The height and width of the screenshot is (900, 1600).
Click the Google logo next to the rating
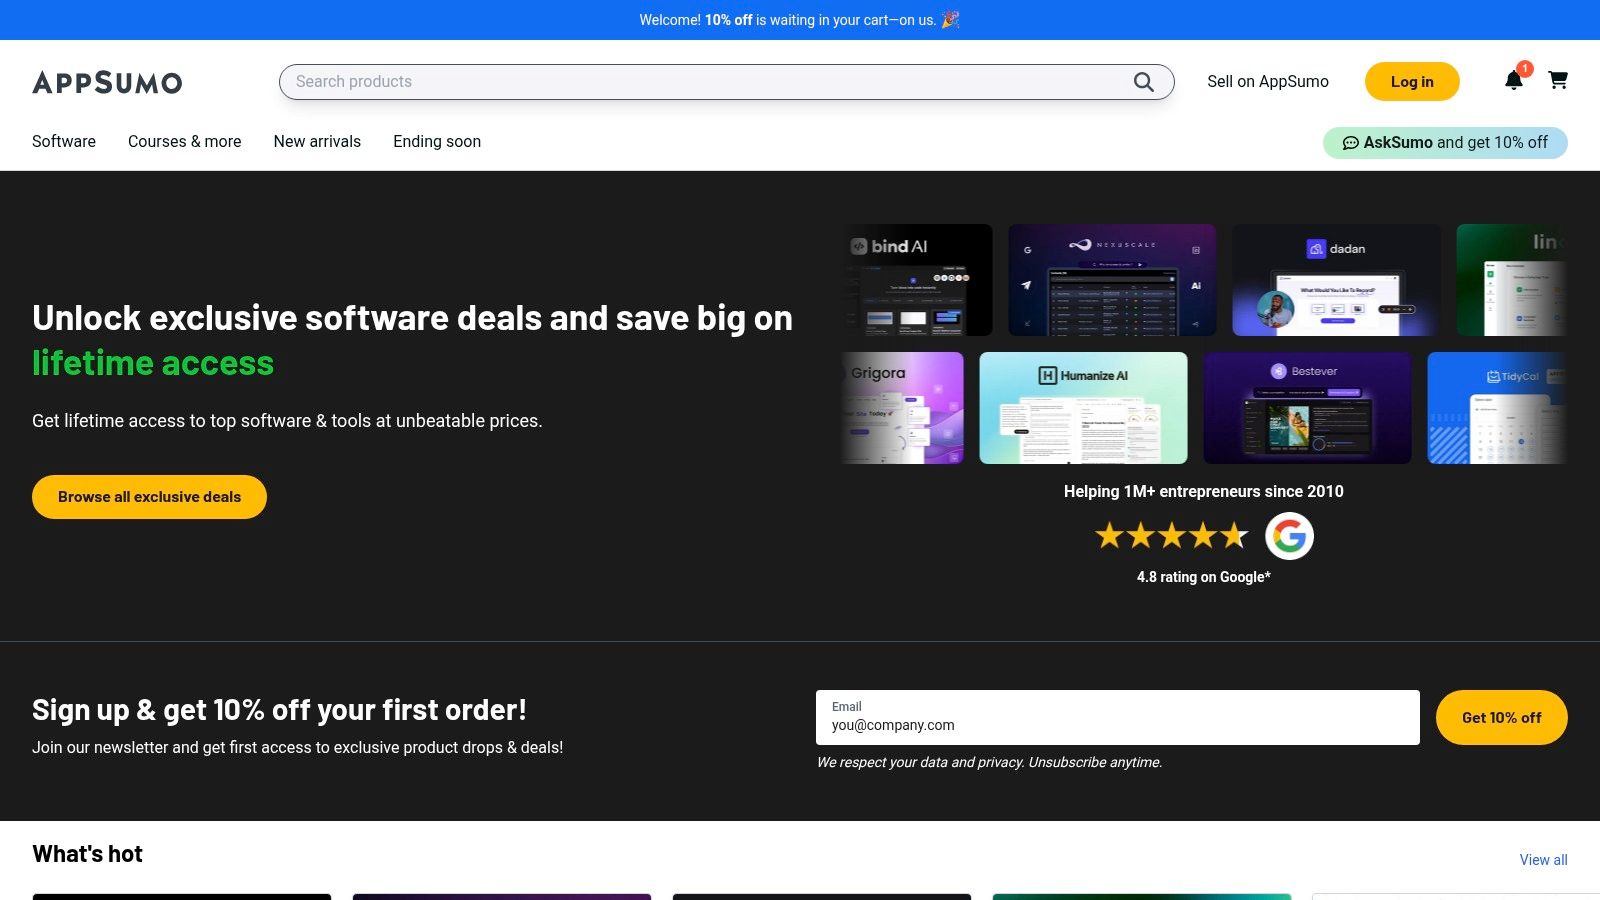(1290, 536)
